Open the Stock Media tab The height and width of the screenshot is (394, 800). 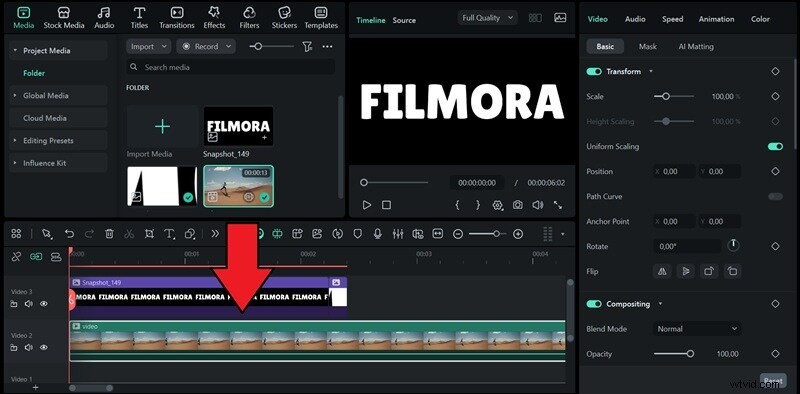click(64, 18)
